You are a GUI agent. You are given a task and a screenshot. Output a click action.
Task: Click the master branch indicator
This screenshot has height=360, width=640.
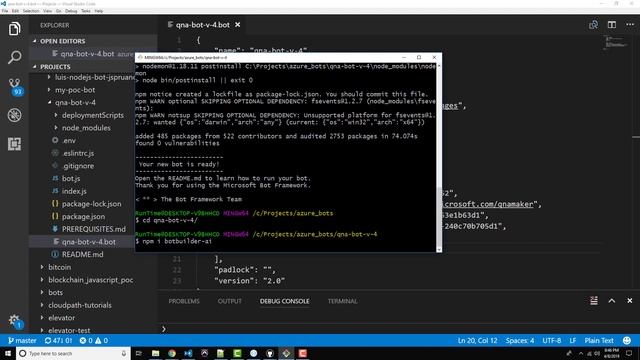click(22, 340)
